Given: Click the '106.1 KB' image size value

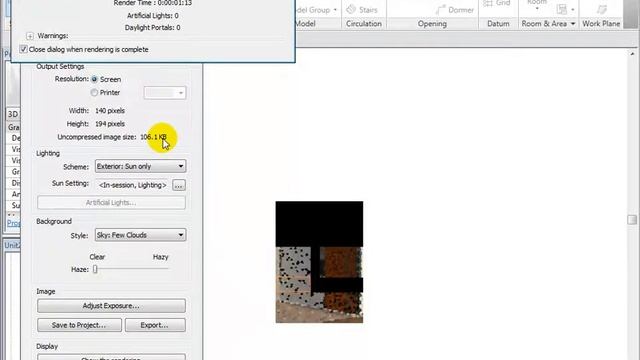Looking at the screenshot, I should pos(153,137).
